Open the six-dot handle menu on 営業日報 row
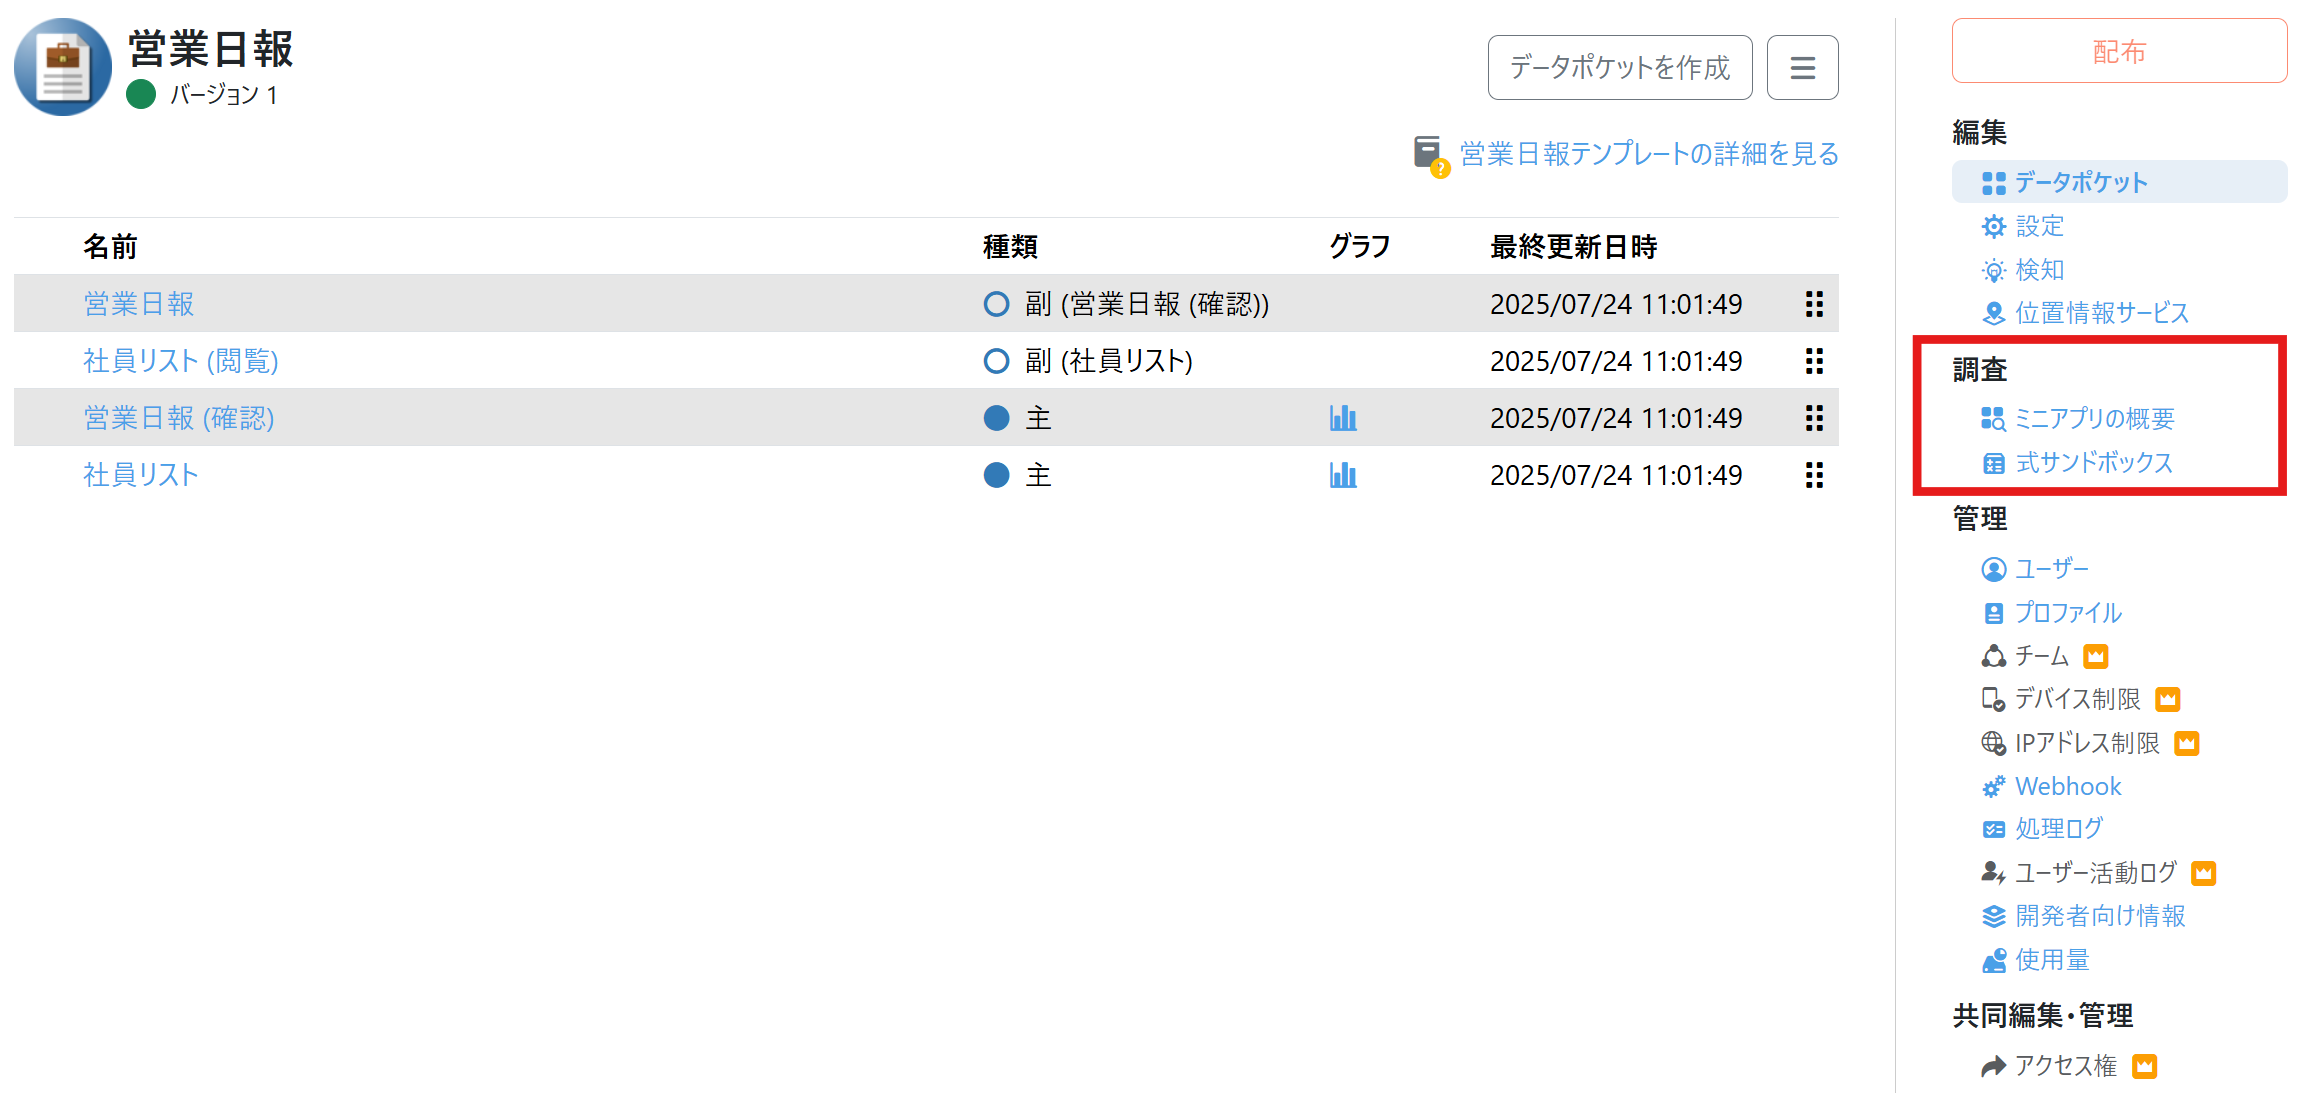The width and height of the screenshot is (2301, 1093). (x=1813, y=304)
